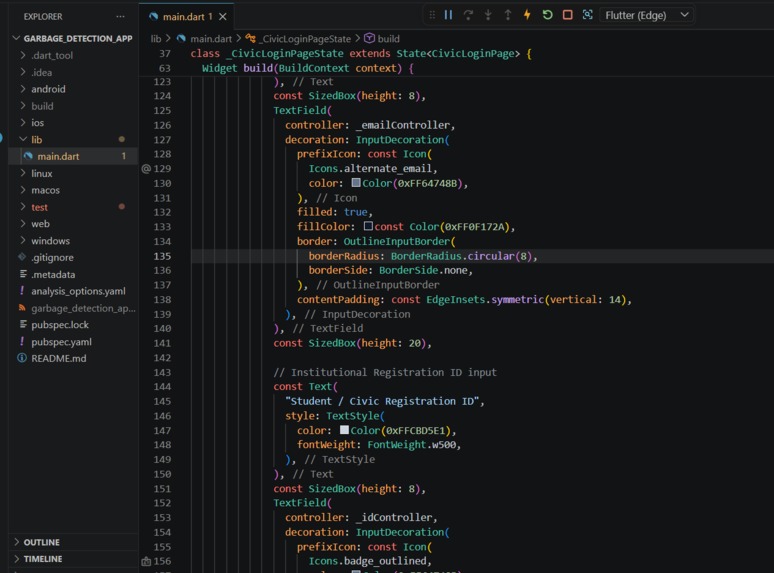The width and height of the screenshot is (774, 573).
Task: Click the Step Into debug icon
Action: pyautogui.click(x=488, y=15)
